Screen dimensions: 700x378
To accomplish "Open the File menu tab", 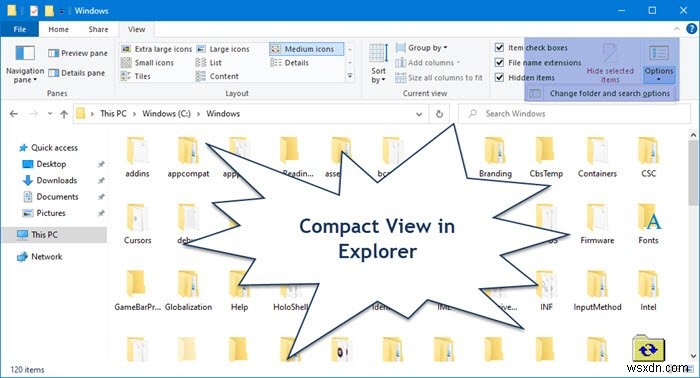I will click(x=20, y=29).
